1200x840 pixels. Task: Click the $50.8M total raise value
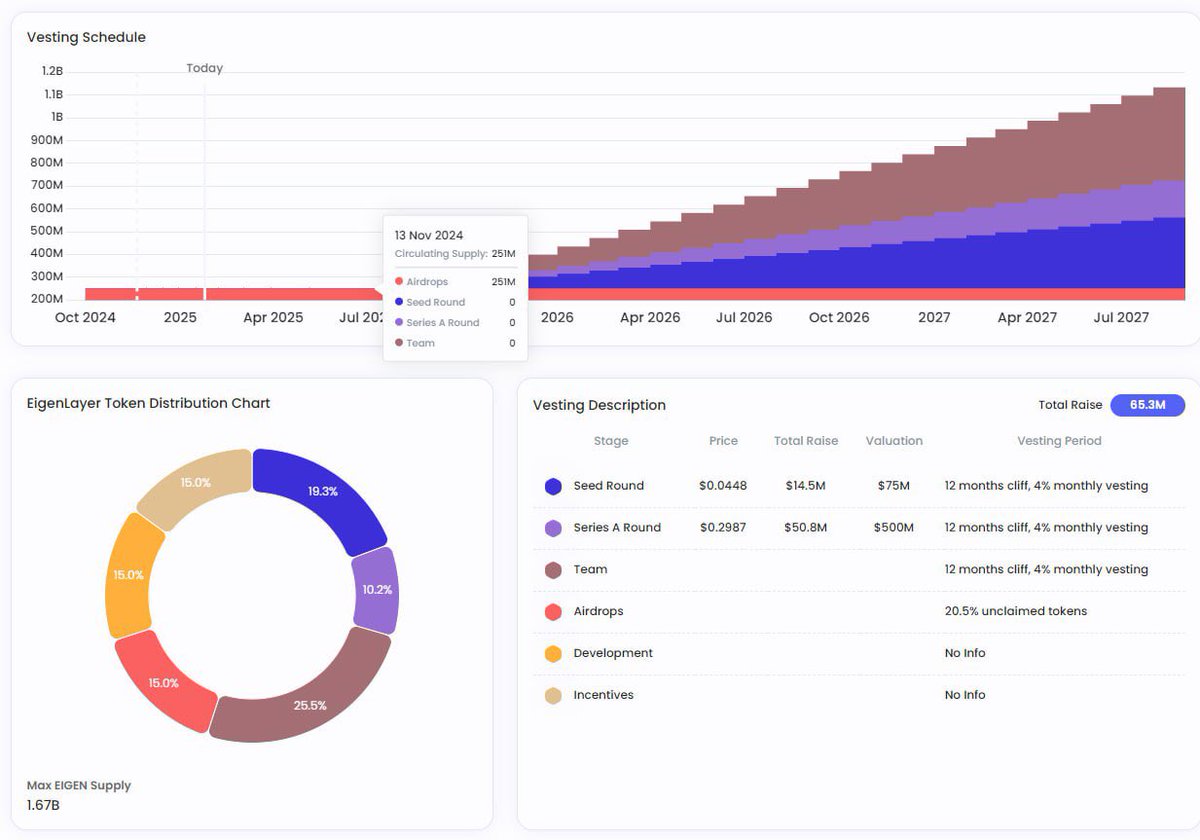[806, 528]
